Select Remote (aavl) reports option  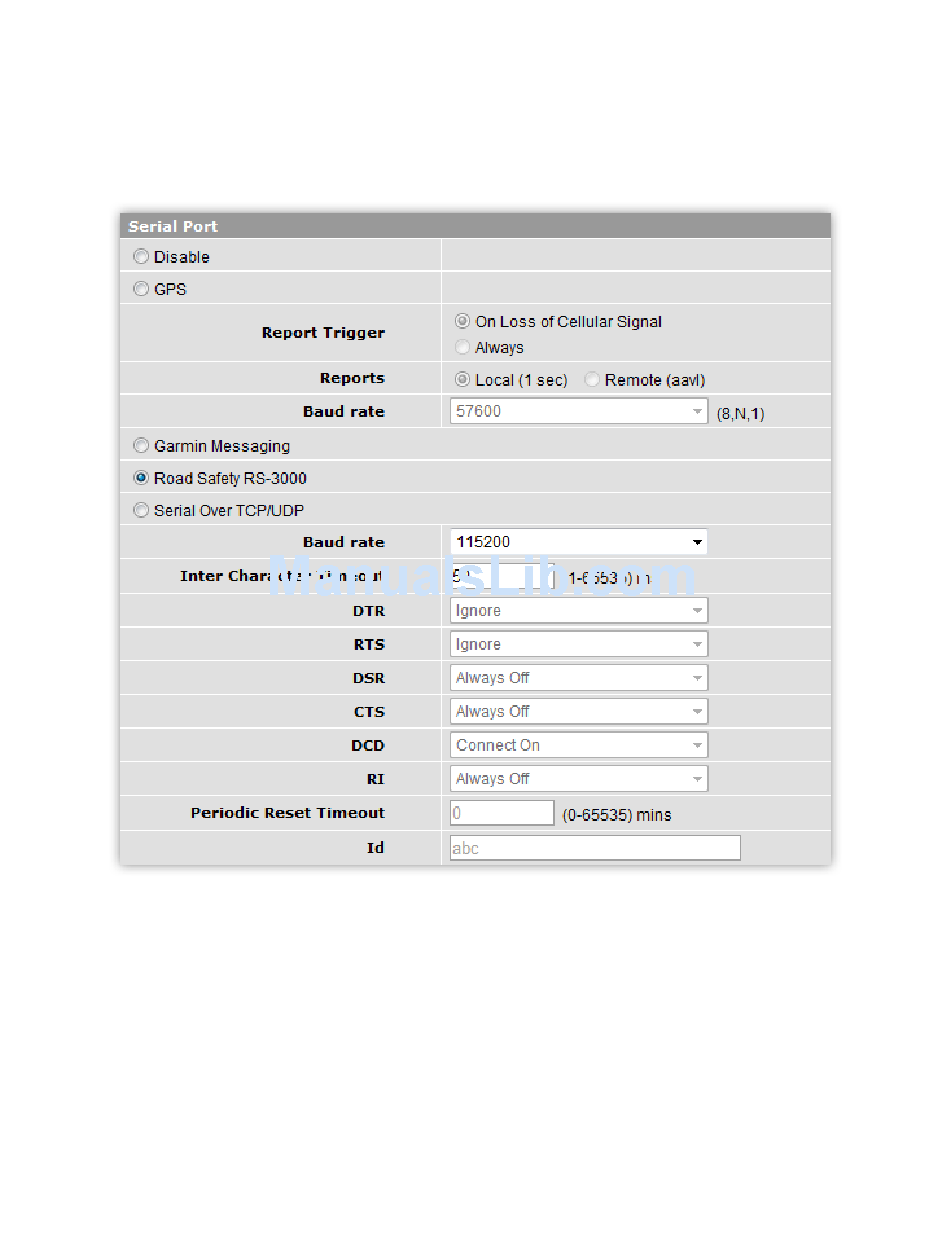(x=592, y=380)
